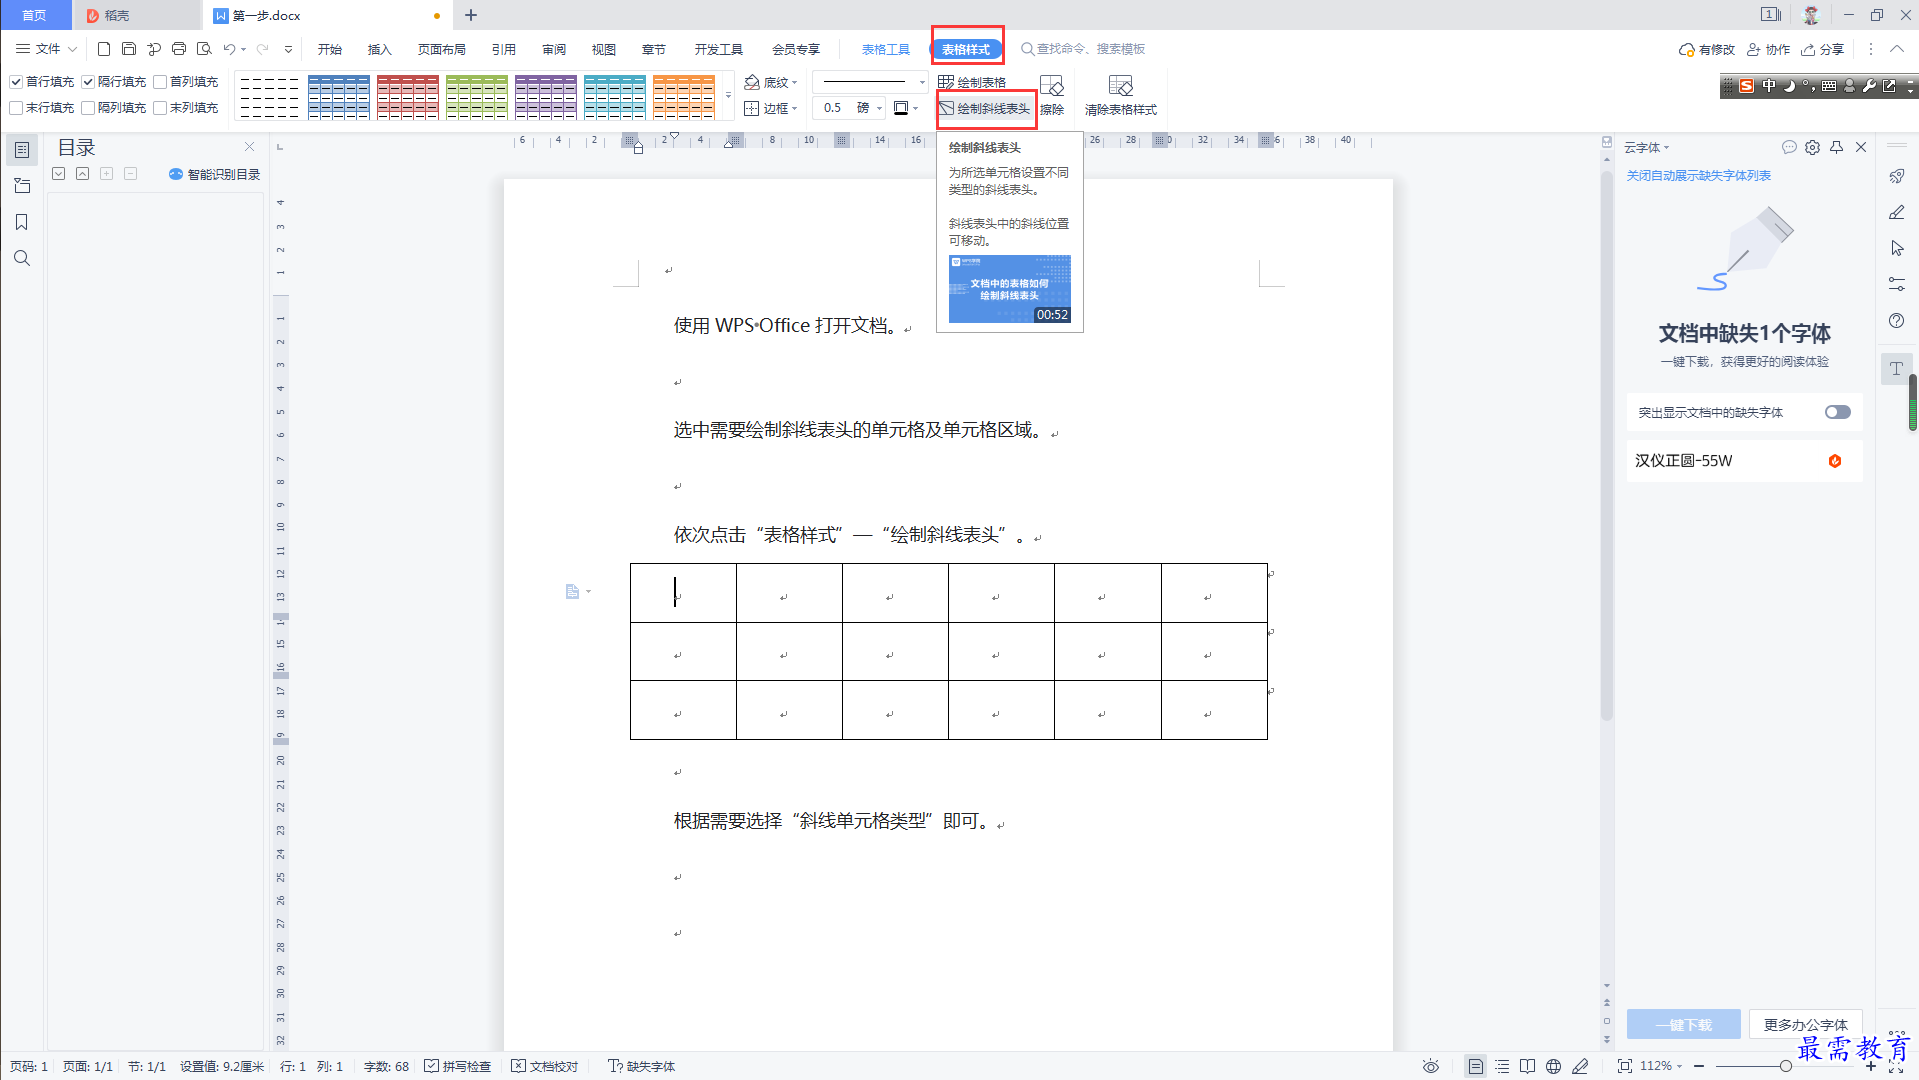
Task: Click the help question icon in right sidebar
Action: 1896,320
